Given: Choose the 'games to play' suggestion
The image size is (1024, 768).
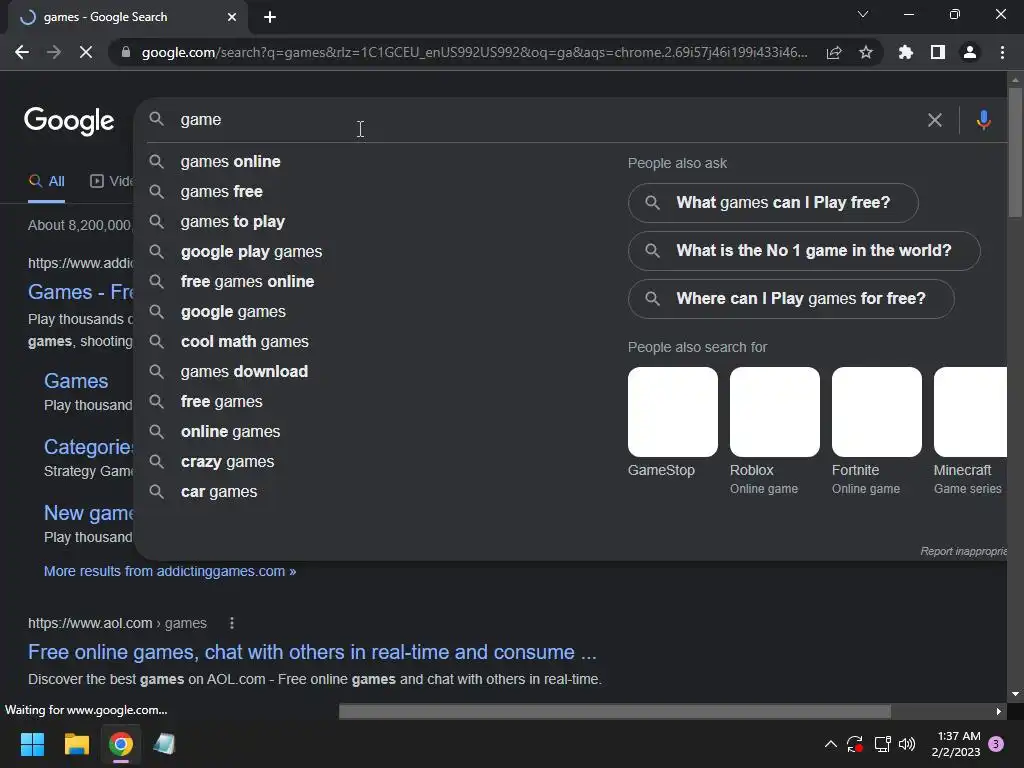Looking at the screenshot, I should pos(232,221).
